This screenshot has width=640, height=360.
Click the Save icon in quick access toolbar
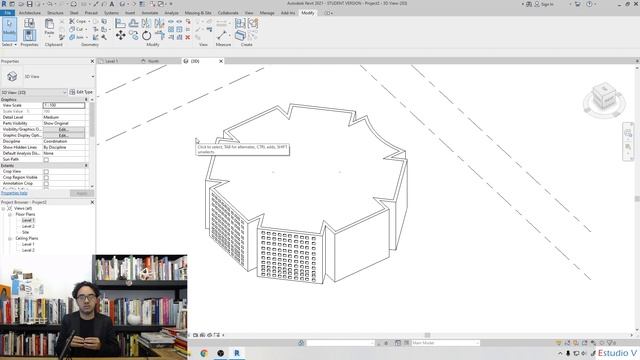(29, 4)
